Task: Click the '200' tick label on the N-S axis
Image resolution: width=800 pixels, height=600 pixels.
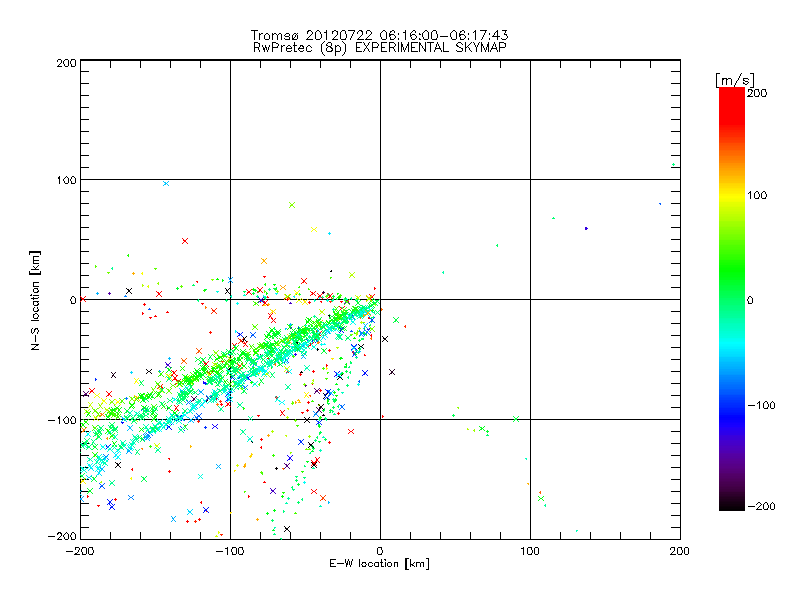Action: 67,63
